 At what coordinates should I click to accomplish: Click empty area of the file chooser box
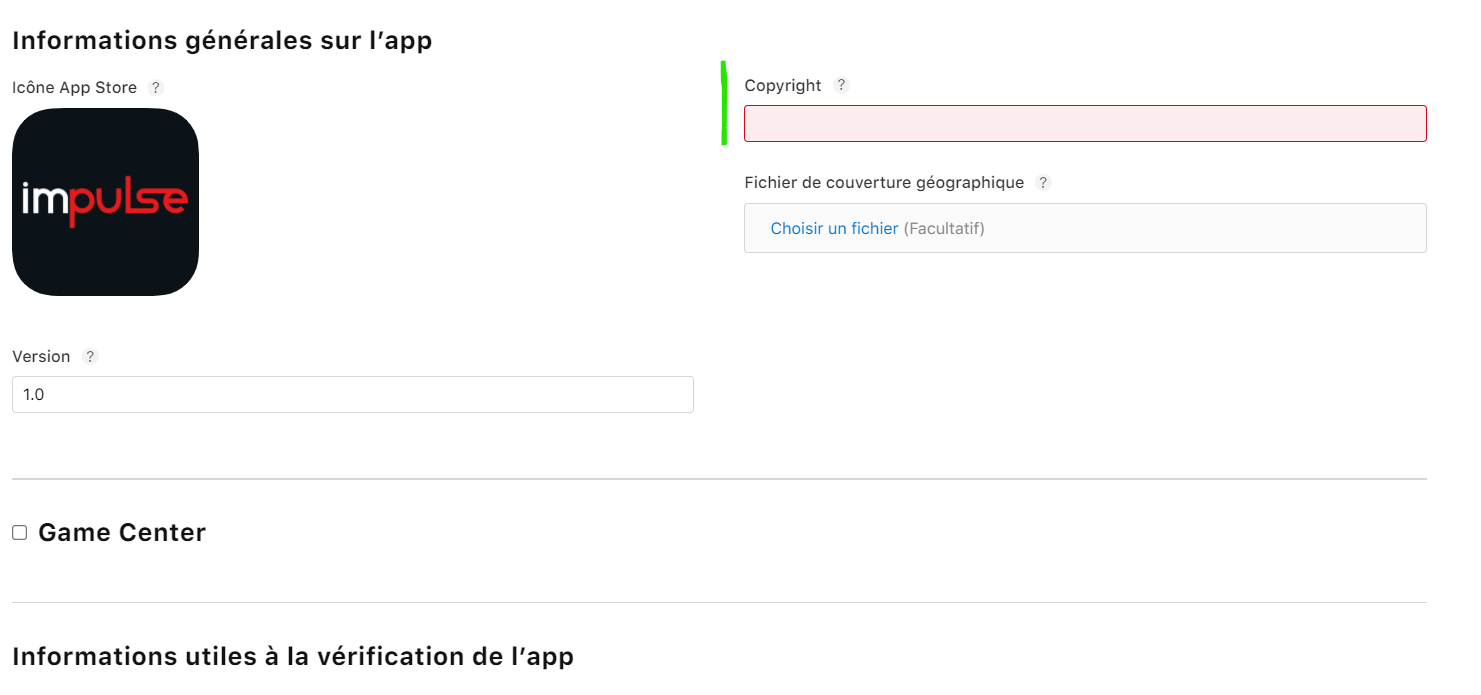(x=1200, y=229)
